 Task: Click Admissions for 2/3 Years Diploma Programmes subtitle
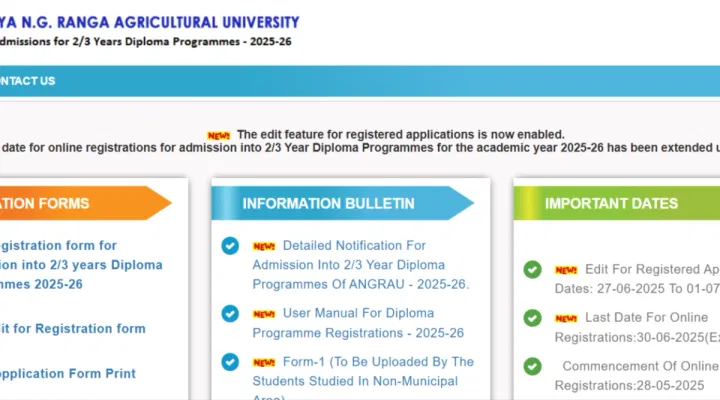click(x=146, y=41)
